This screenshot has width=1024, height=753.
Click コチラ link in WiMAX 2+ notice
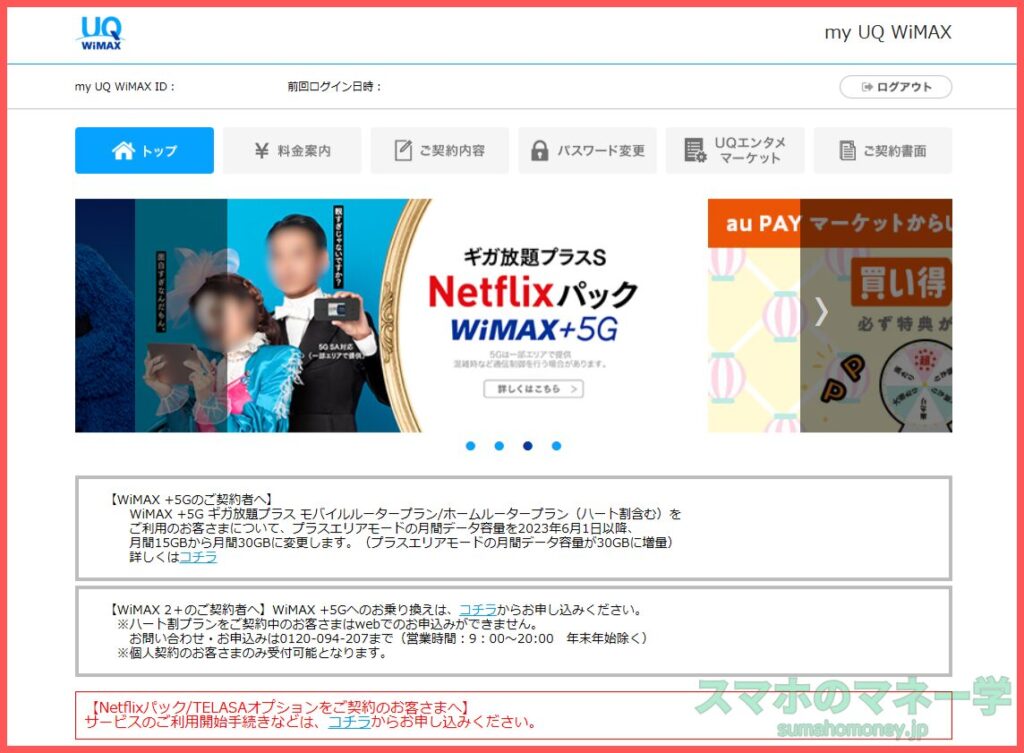pos(478,610)
